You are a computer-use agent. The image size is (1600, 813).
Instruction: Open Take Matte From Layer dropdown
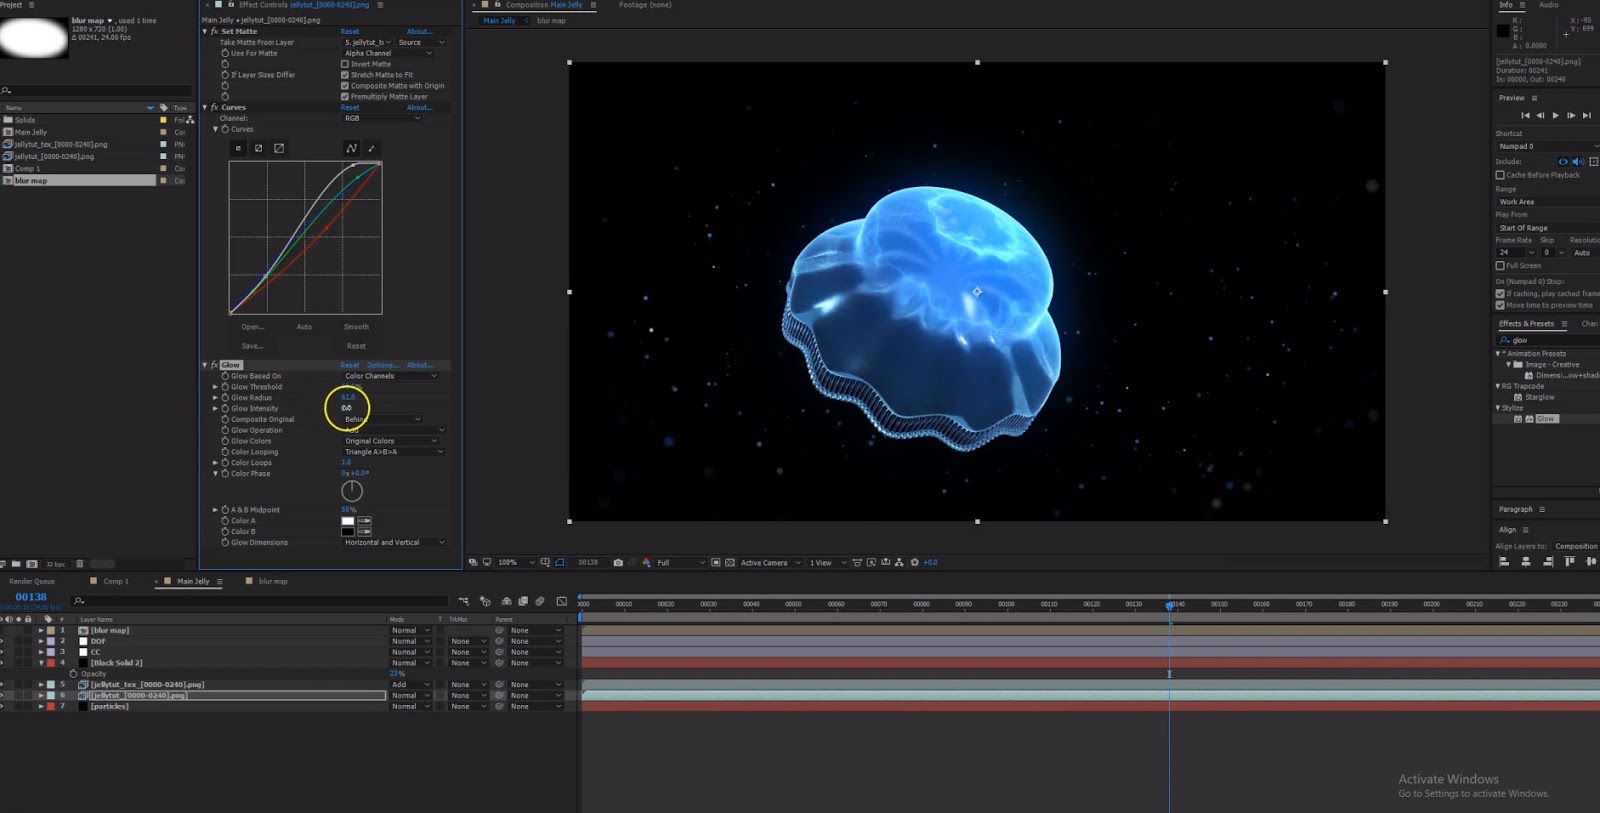click(368, 42)
